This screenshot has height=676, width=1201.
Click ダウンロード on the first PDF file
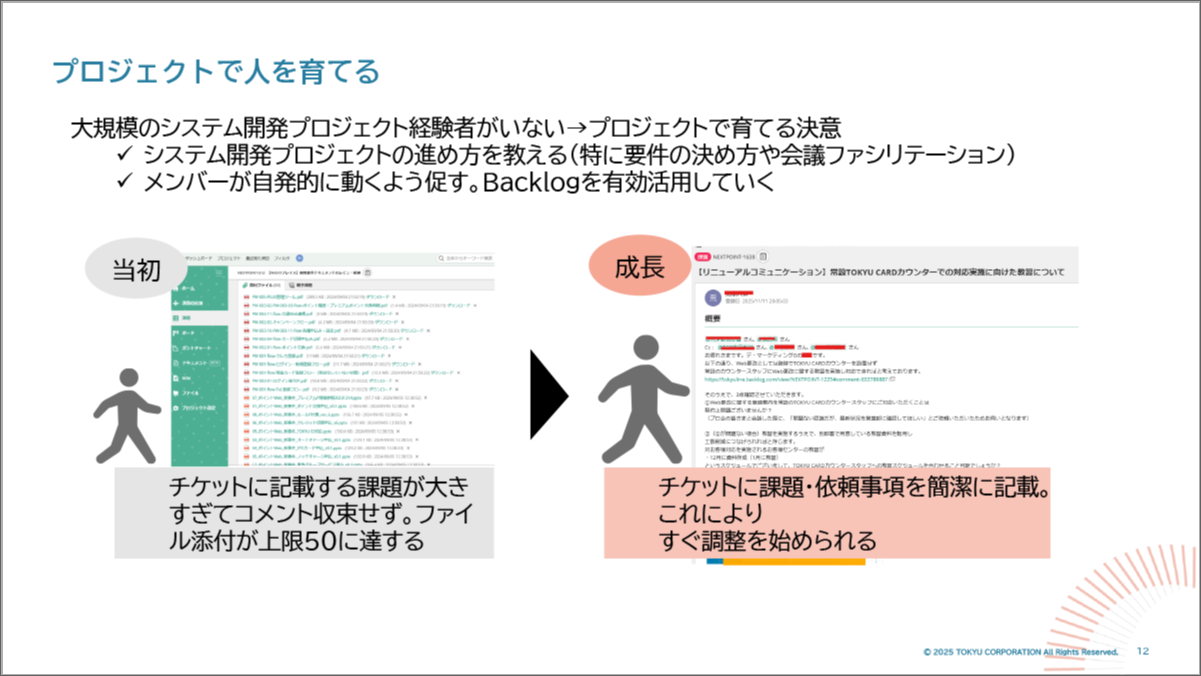pos(381,297)
